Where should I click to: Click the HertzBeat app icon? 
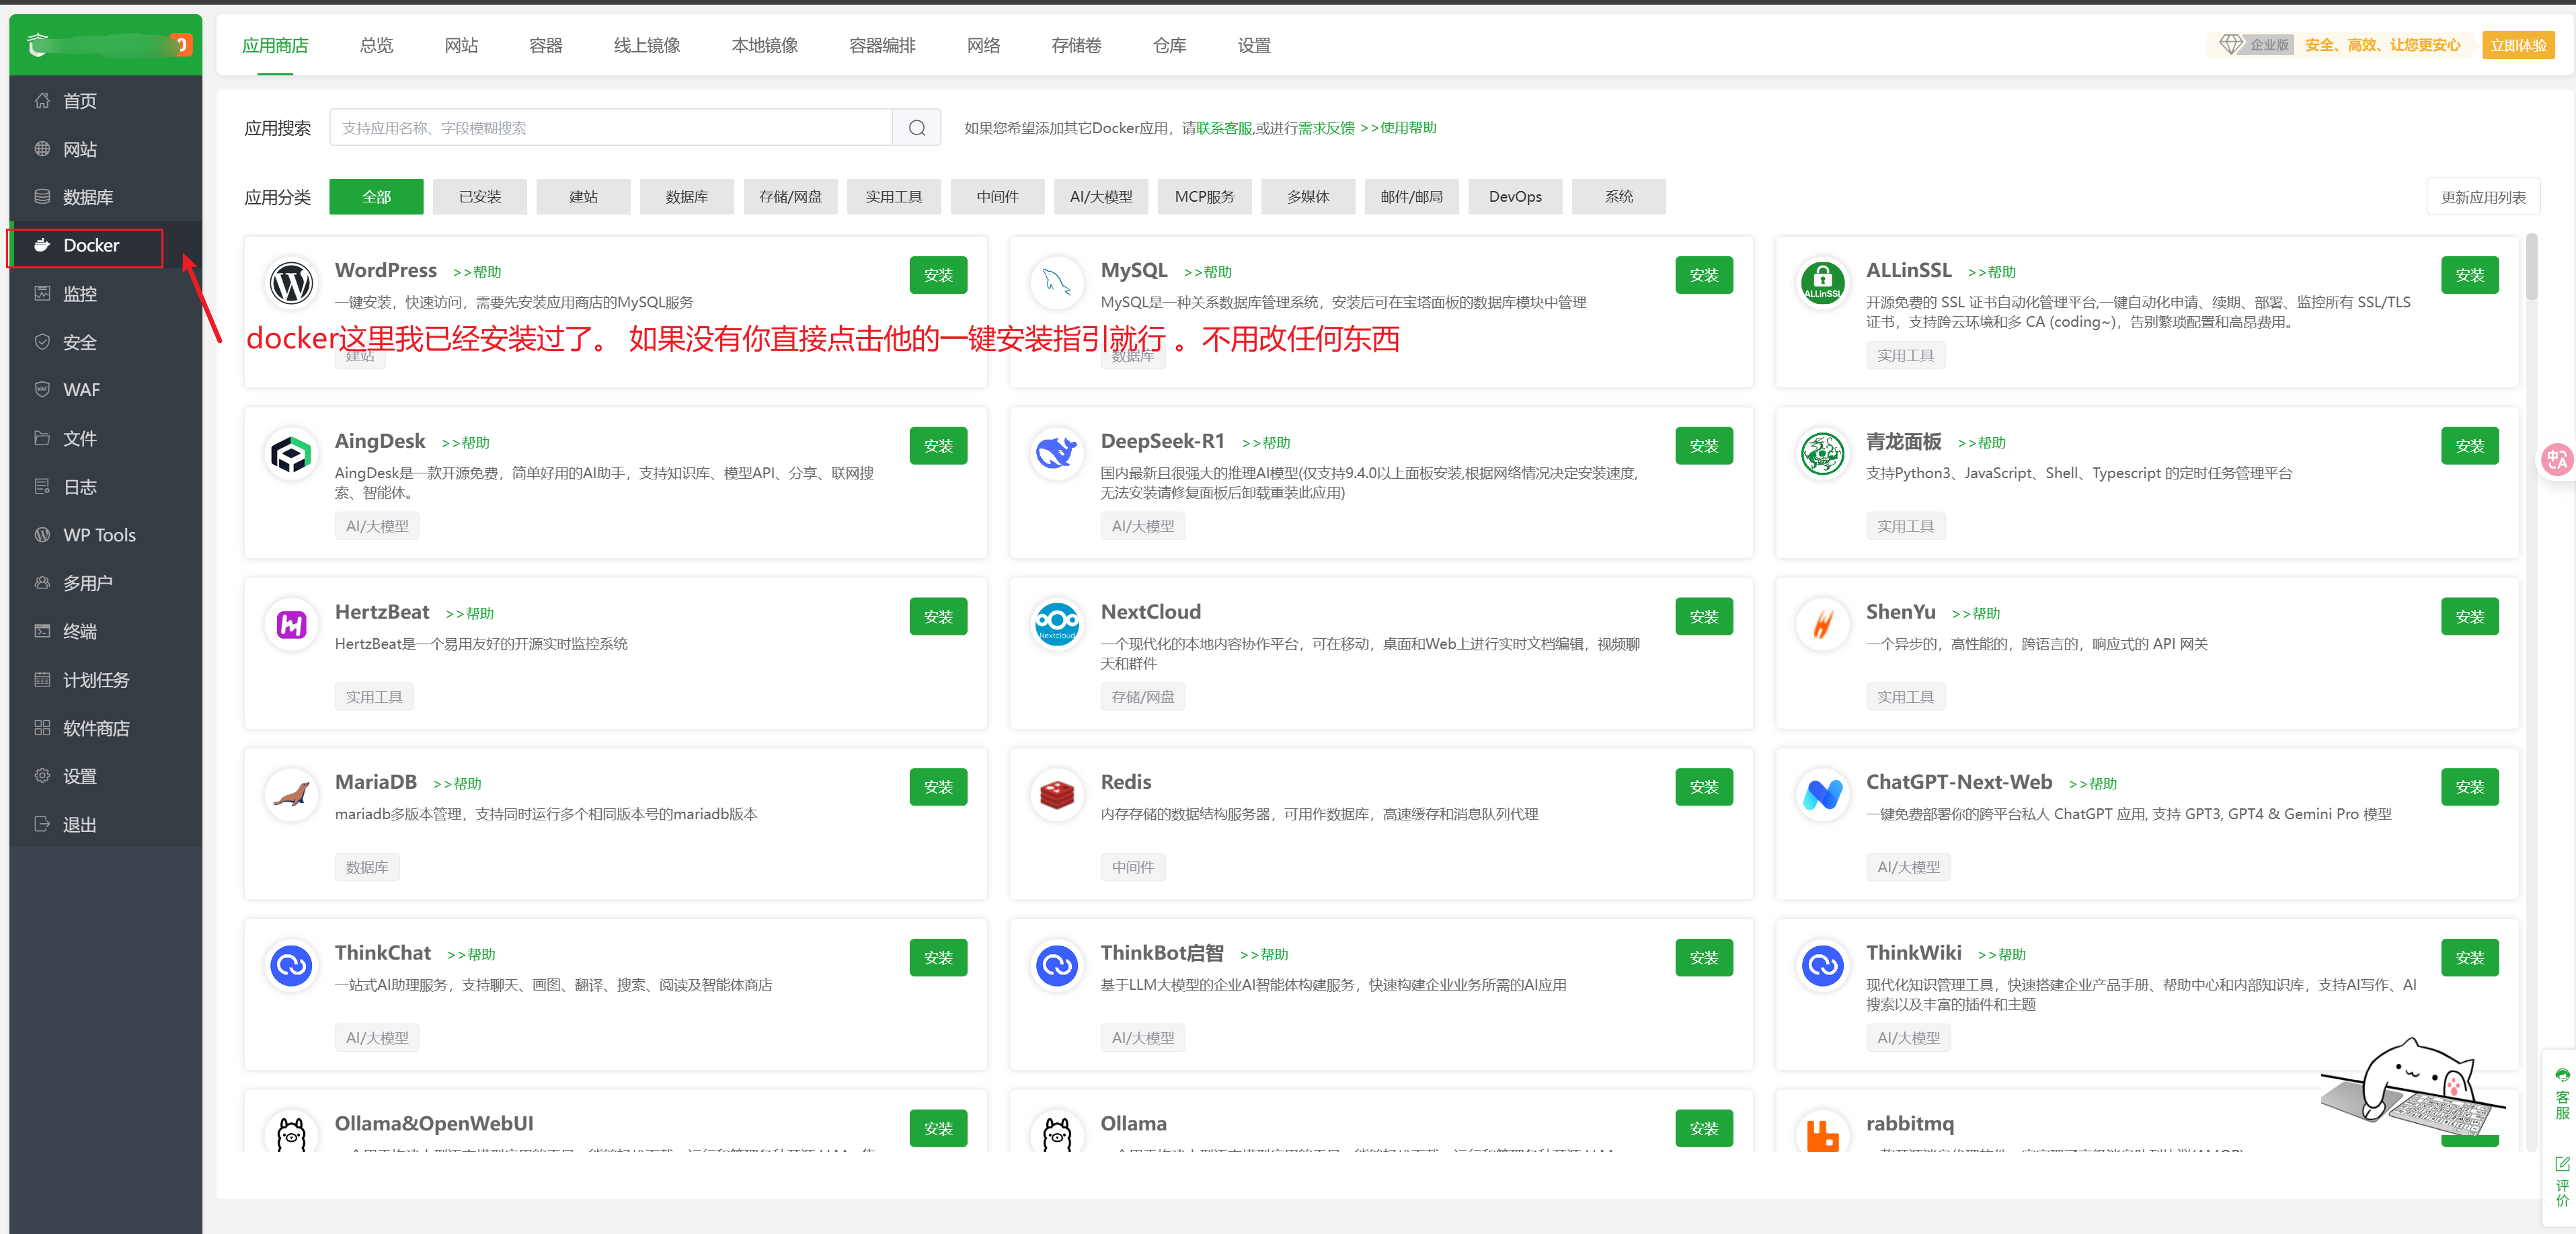click(291, 624)
